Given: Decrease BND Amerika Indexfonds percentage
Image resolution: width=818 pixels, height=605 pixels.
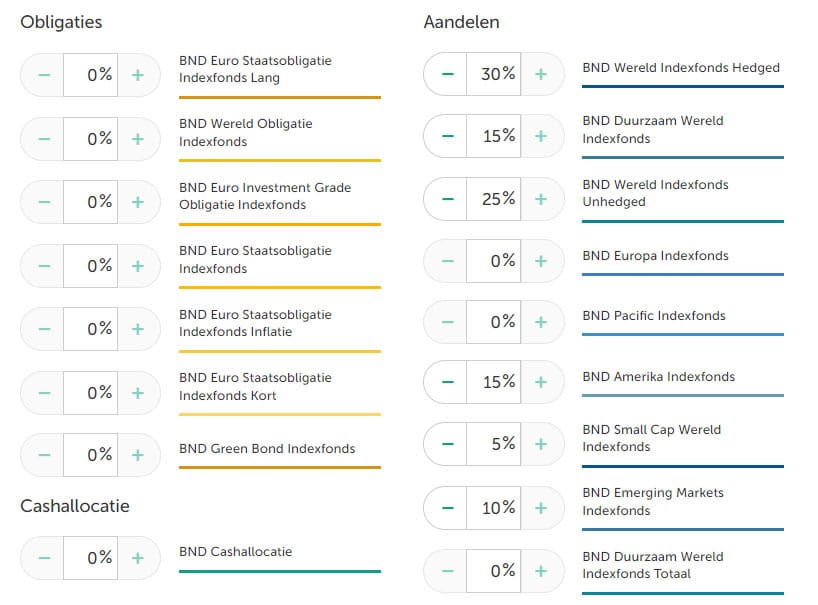Looking at the screenshot, I should point(447,382).
